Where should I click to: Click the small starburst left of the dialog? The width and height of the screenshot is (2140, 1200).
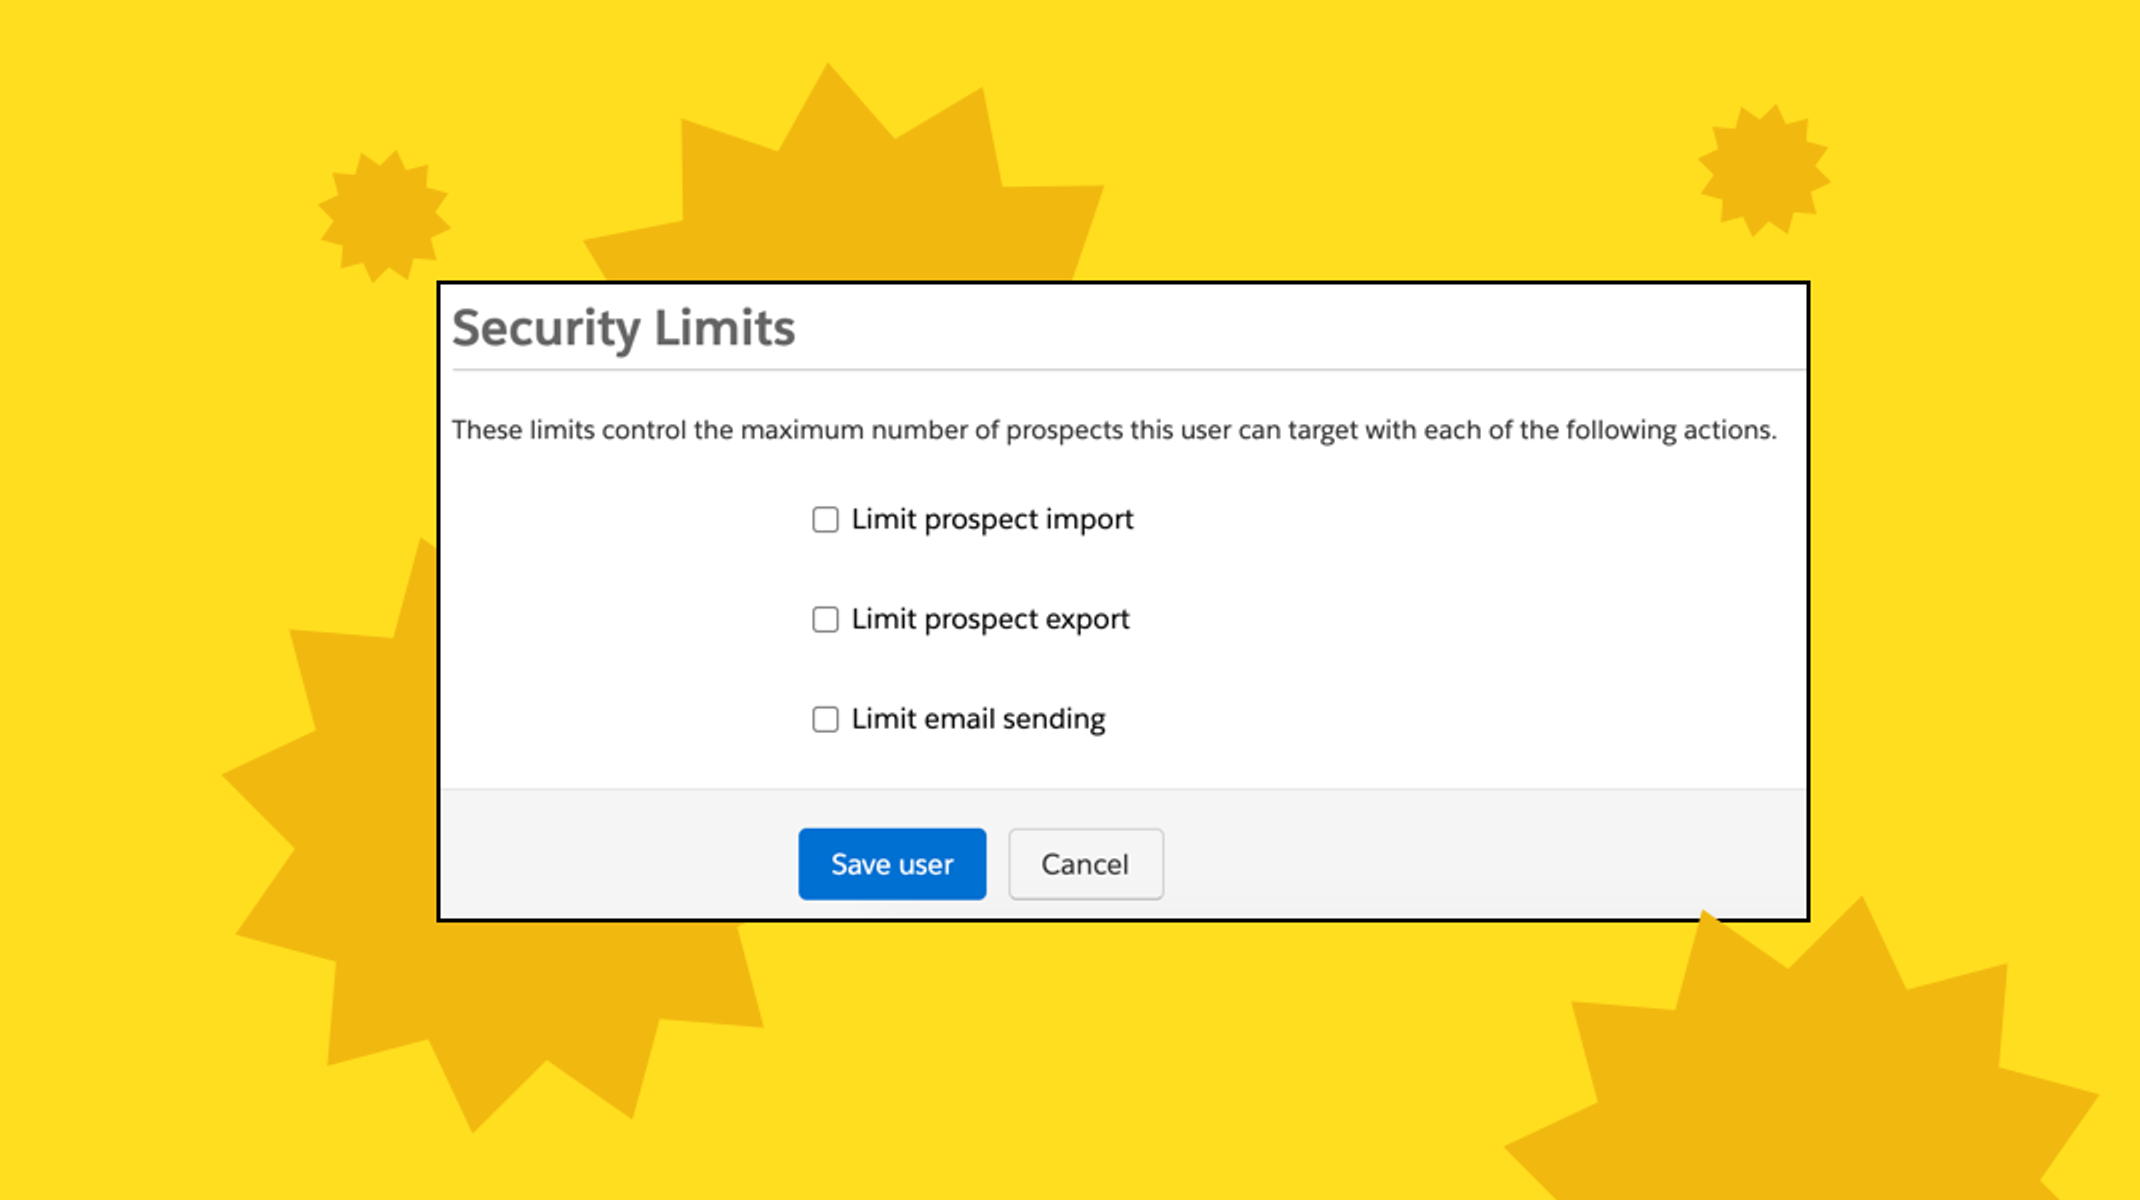pos(384,216)
